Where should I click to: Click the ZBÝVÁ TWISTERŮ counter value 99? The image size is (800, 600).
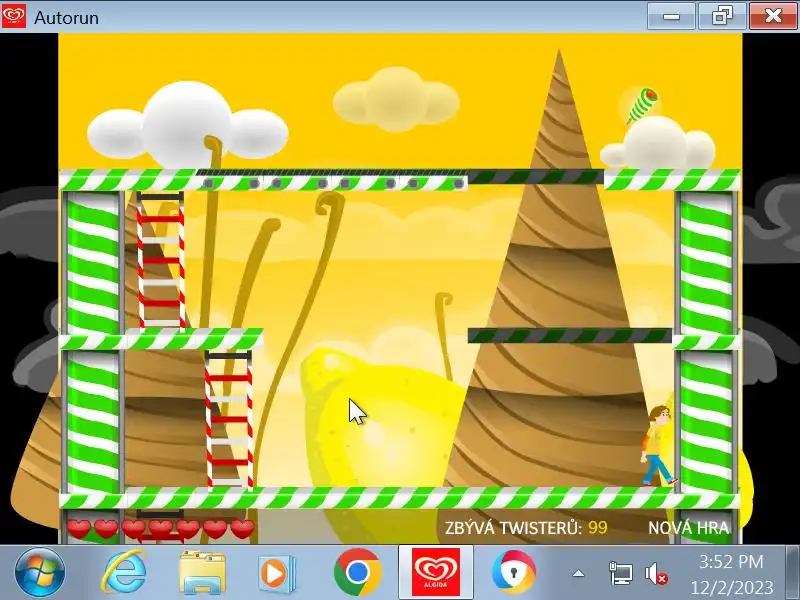(597, 528)
